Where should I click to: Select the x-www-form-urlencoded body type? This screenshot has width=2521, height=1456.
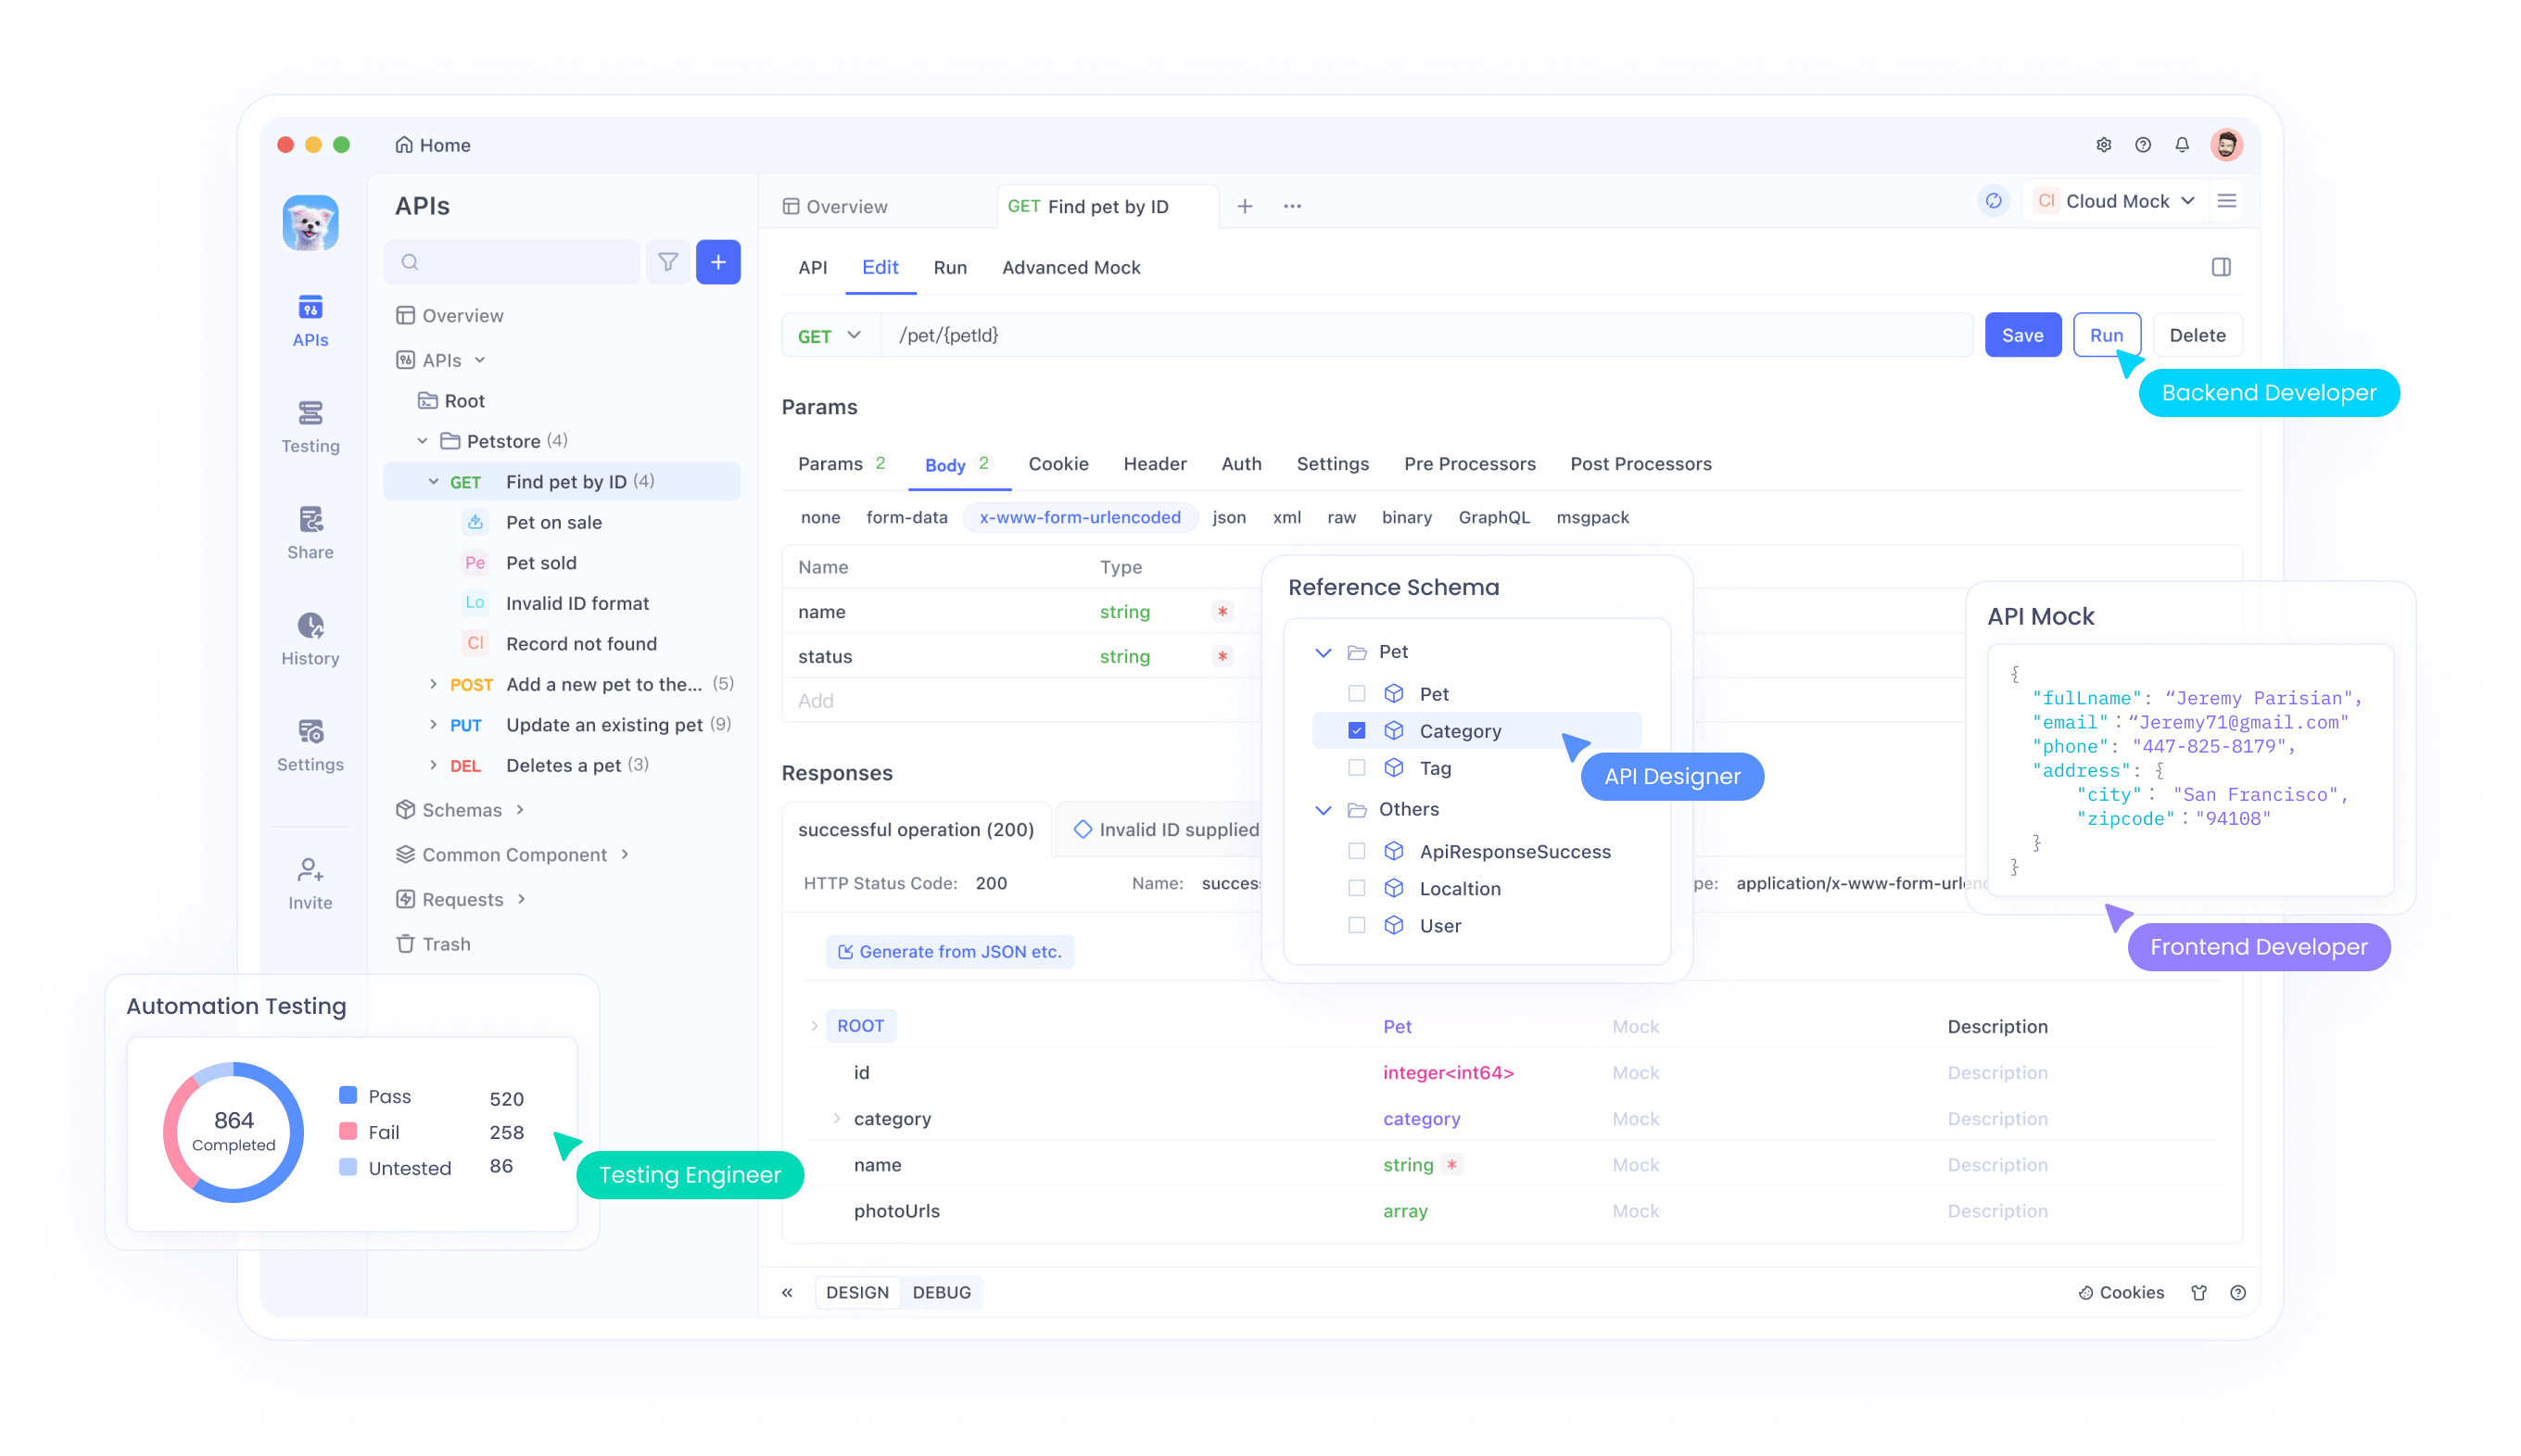1080,516
